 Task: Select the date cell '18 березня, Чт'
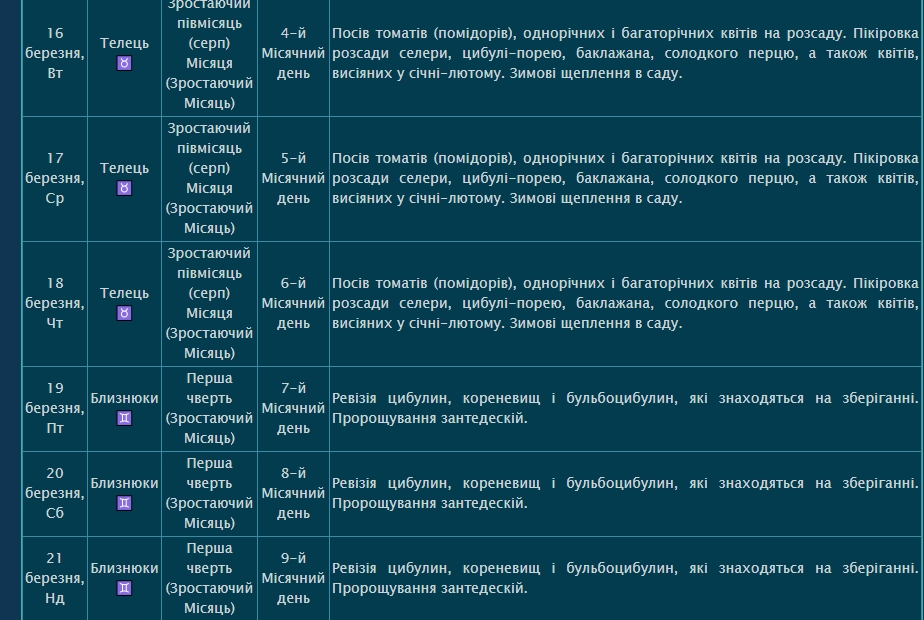[55, 303]
